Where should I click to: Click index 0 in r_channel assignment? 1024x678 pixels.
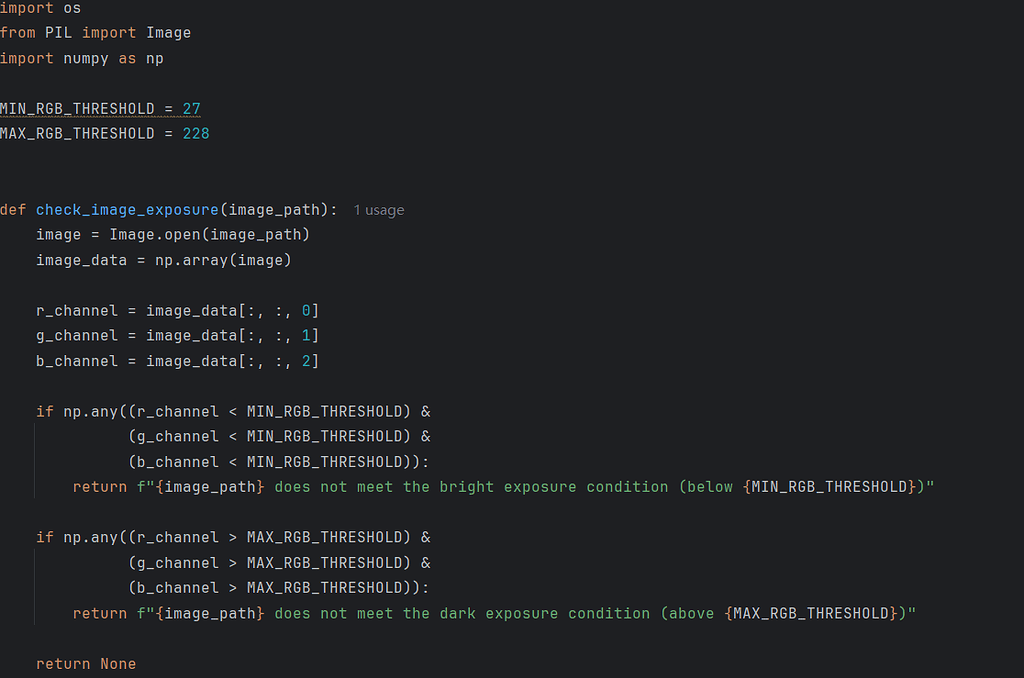(306, 311)
